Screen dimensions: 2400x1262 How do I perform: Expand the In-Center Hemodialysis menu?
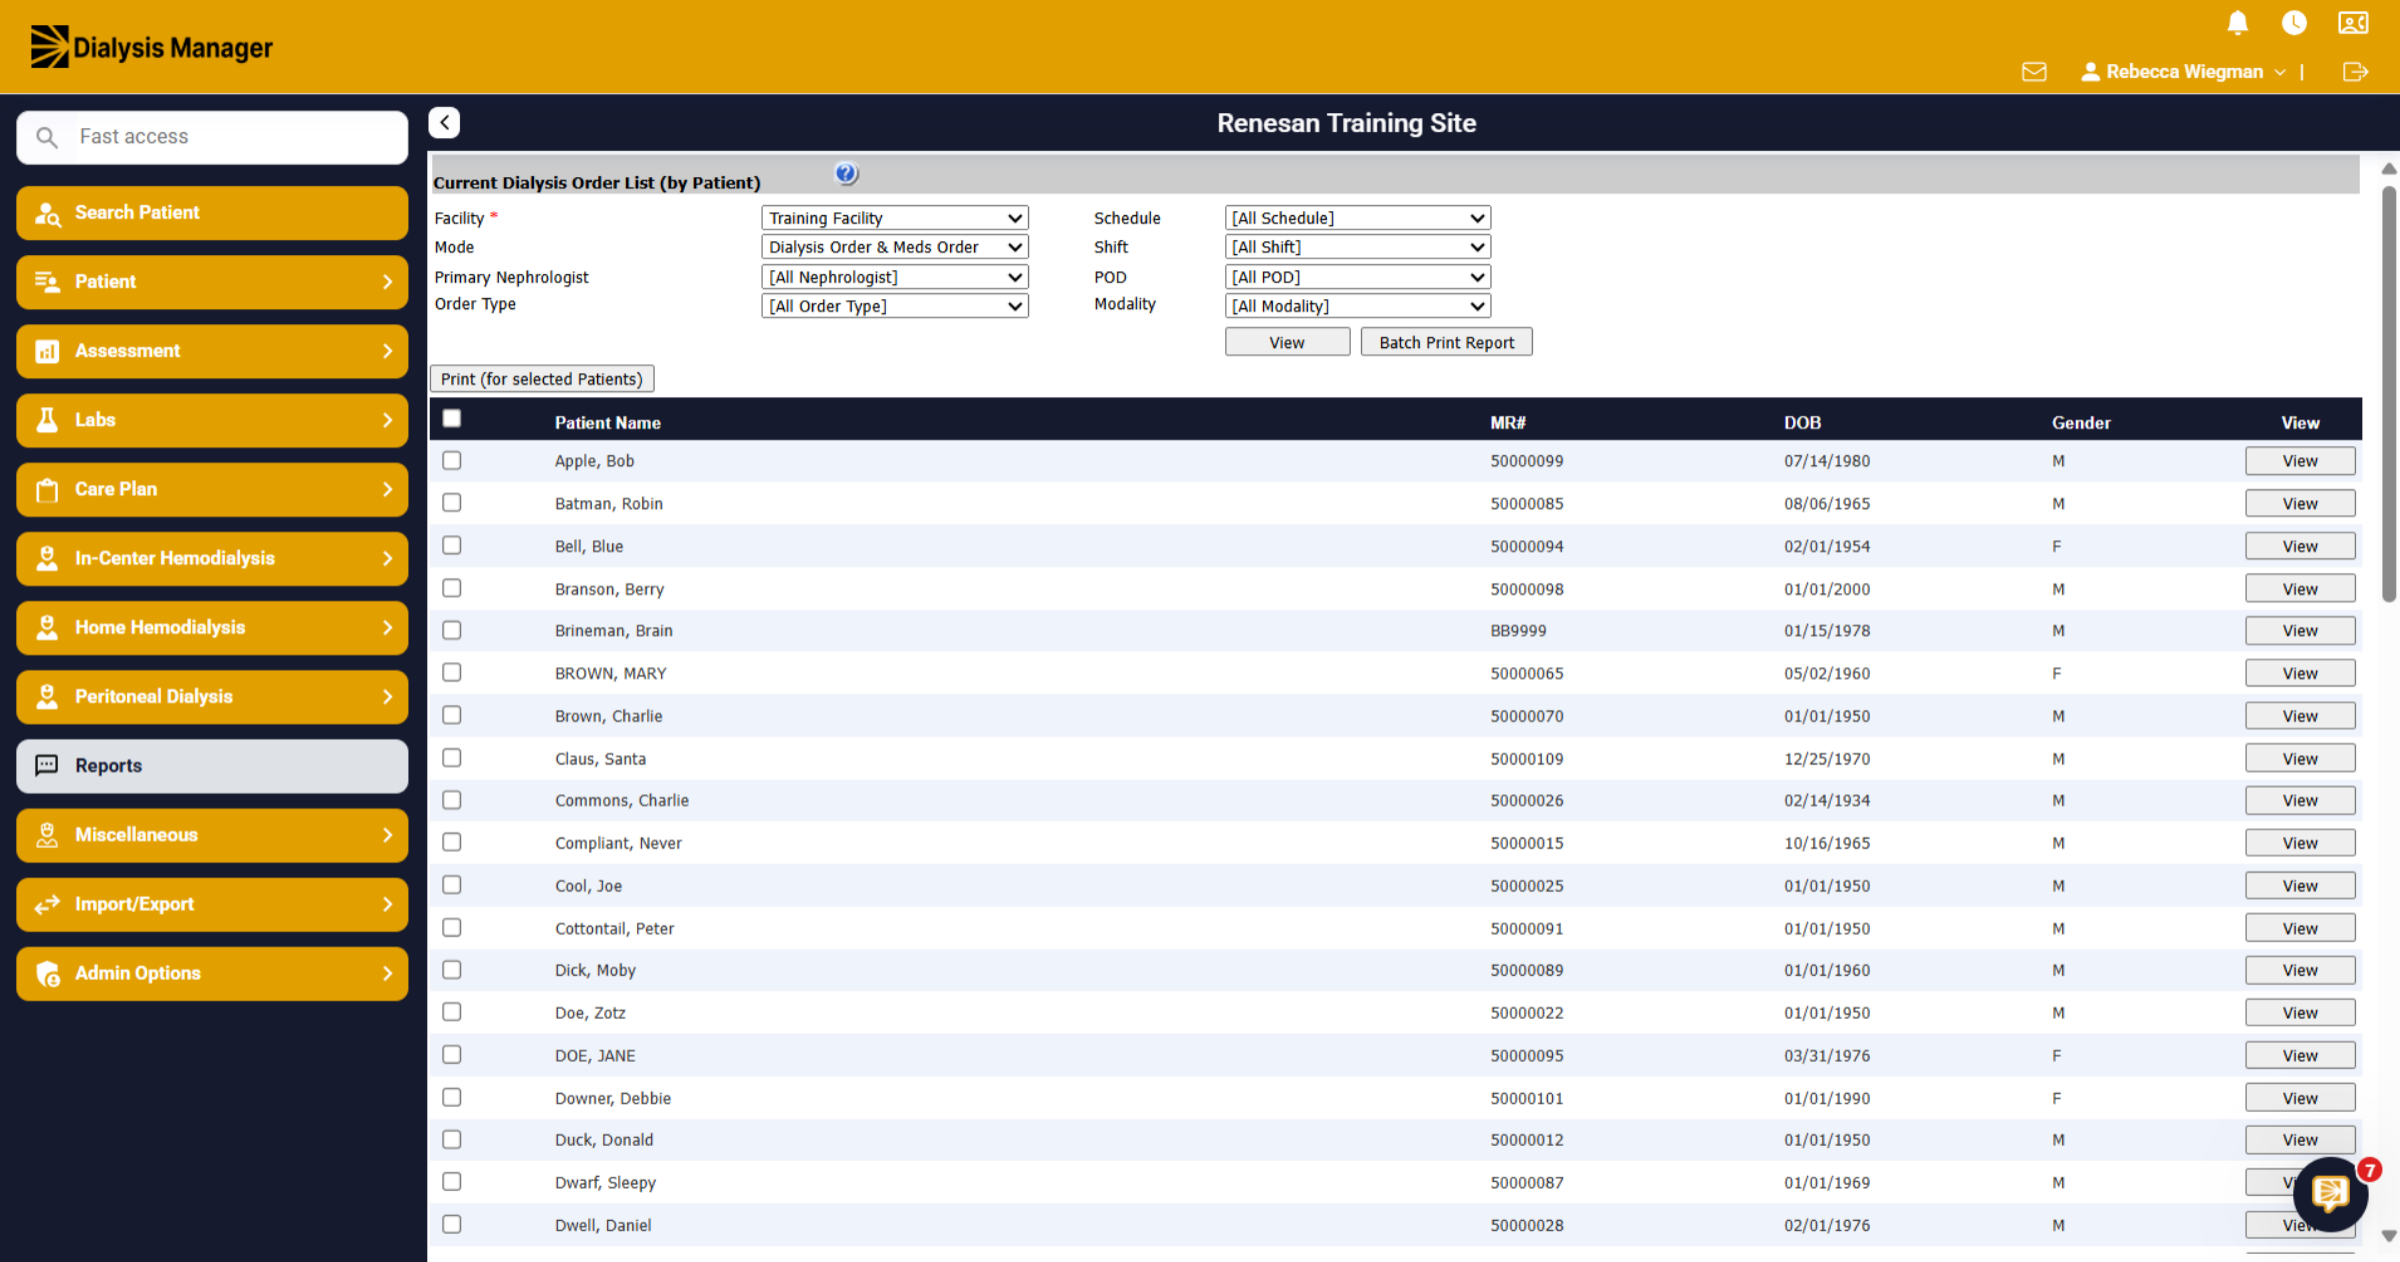tap(212, 559)
